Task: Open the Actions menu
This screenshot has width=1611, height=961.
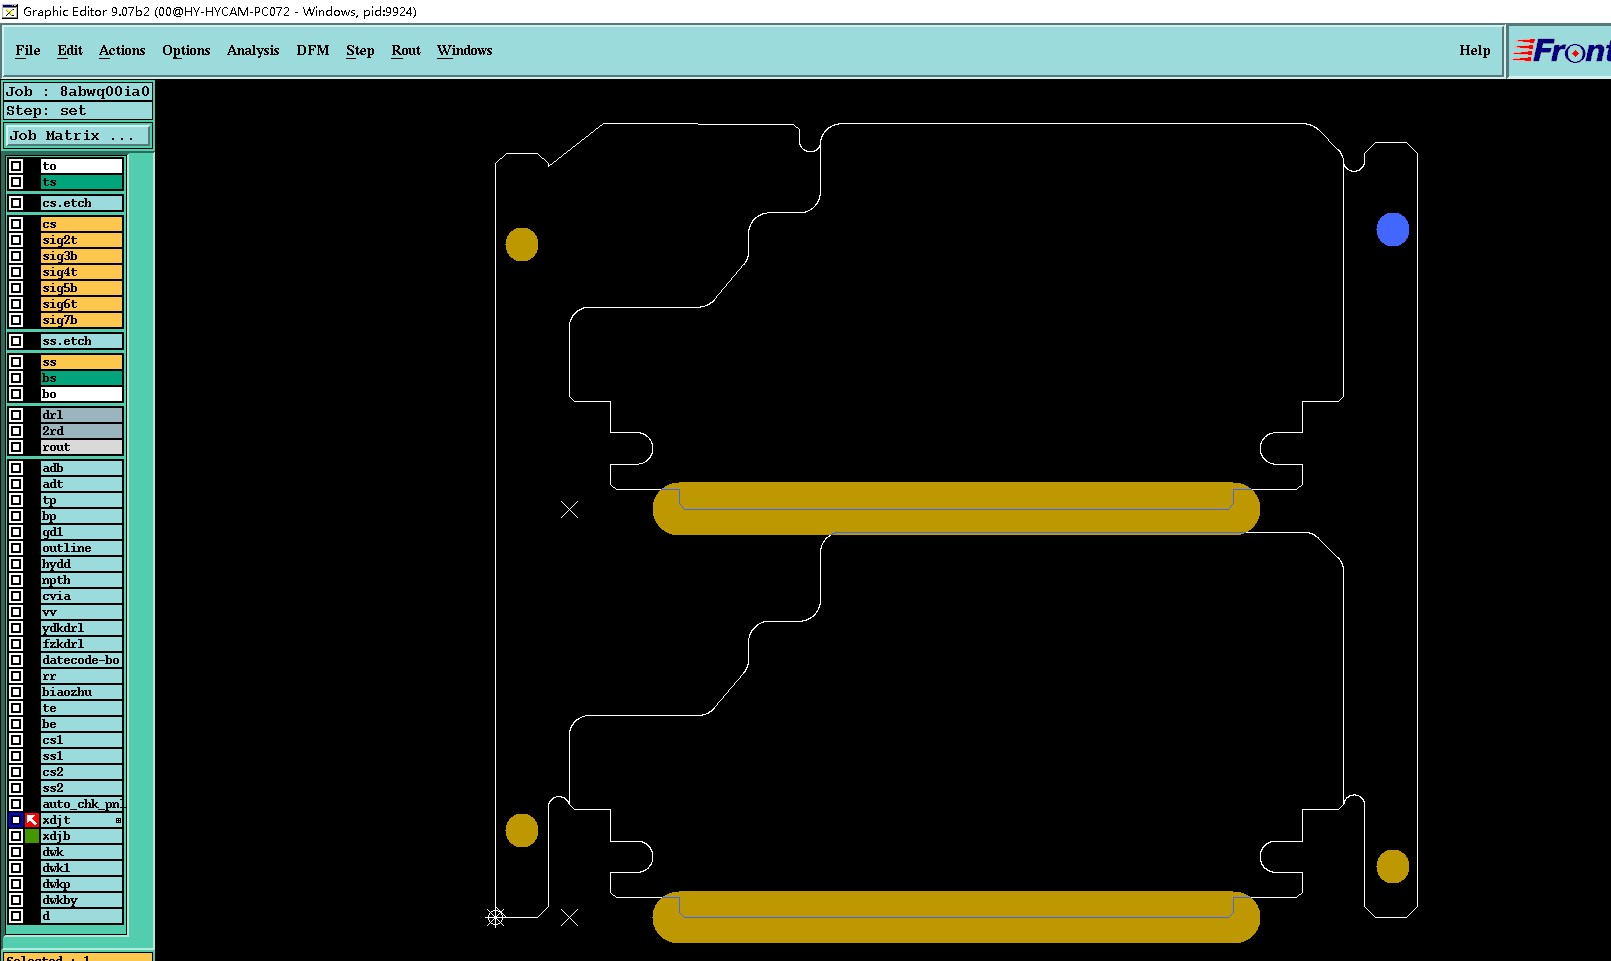Action: coord(122,50)
